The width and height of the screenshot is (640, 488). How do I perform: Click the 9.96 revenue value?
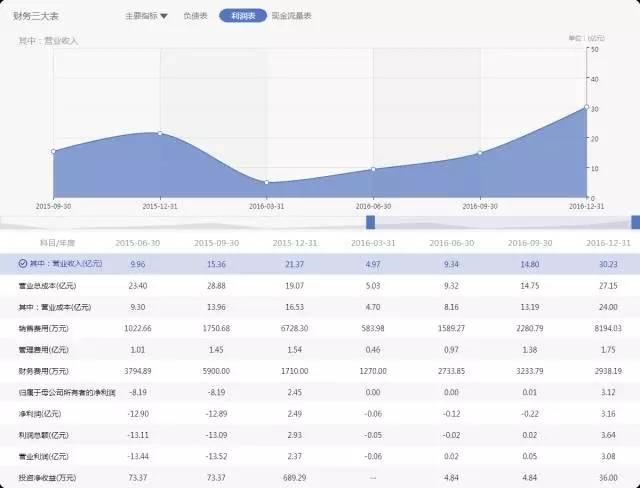click(x=138, y=264)
